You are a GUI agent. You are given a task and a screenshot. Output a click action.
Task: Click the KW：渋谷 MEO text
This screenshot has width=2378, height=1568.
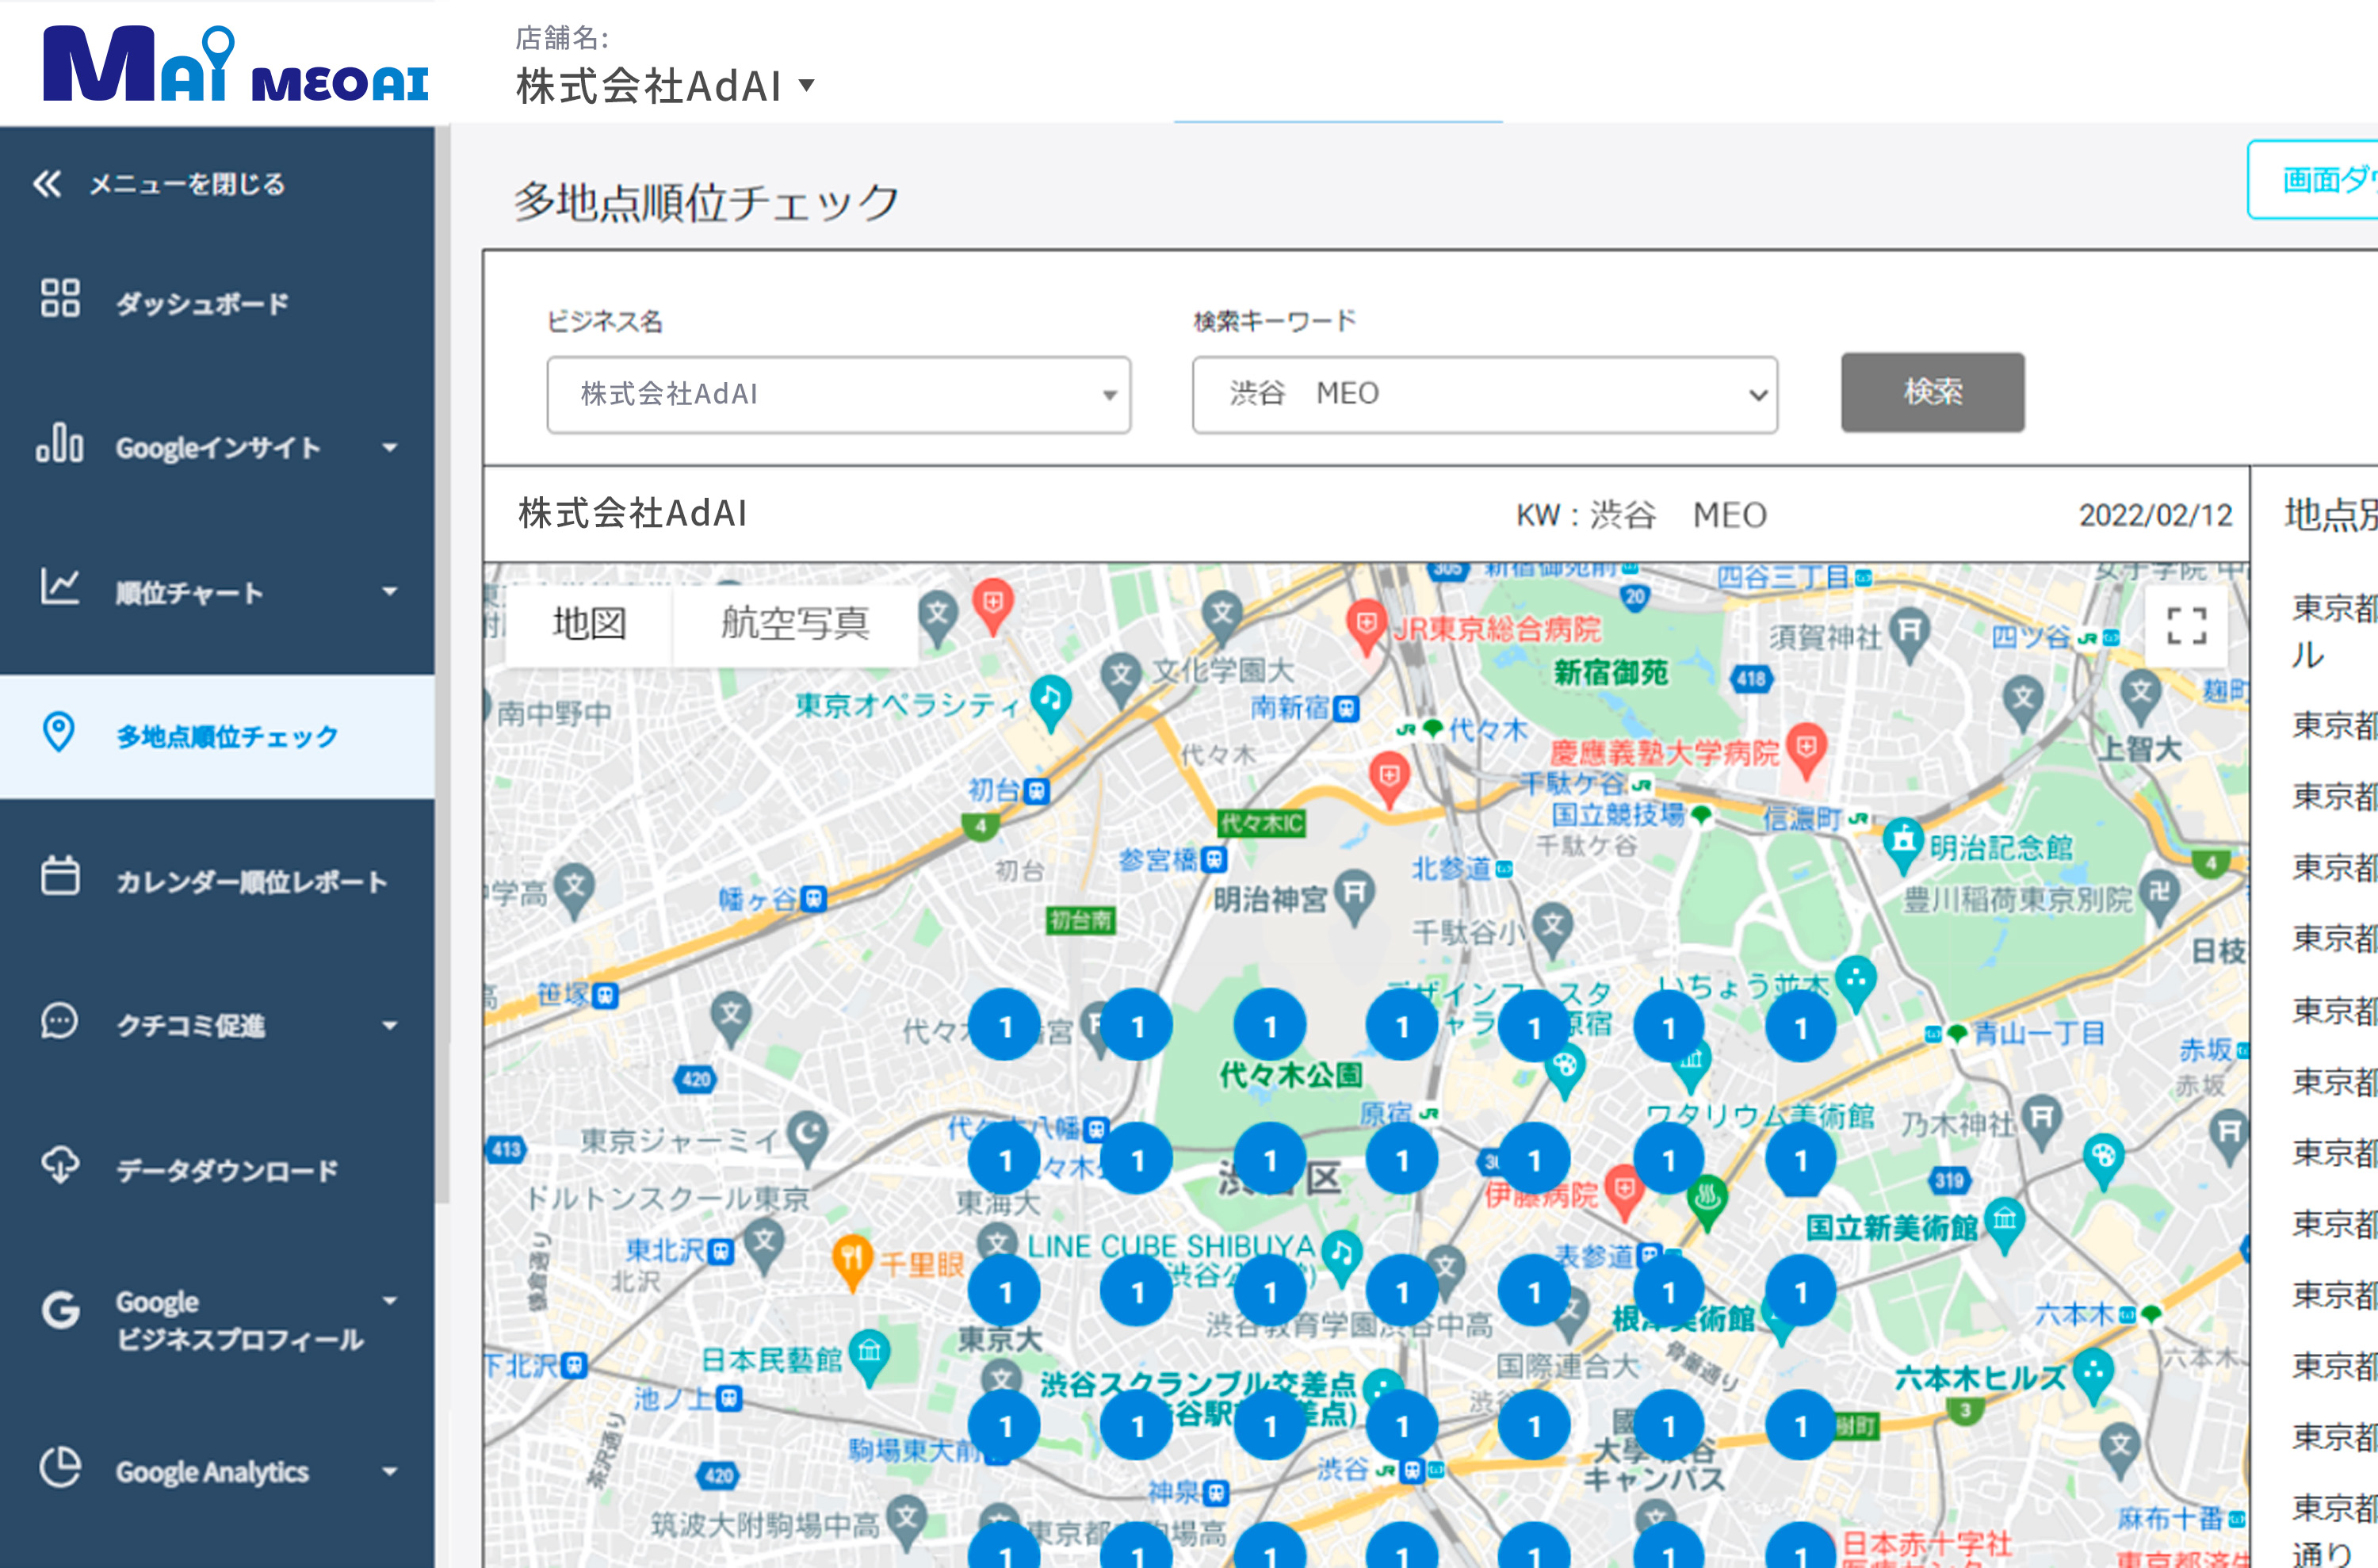pos(1641,515)
